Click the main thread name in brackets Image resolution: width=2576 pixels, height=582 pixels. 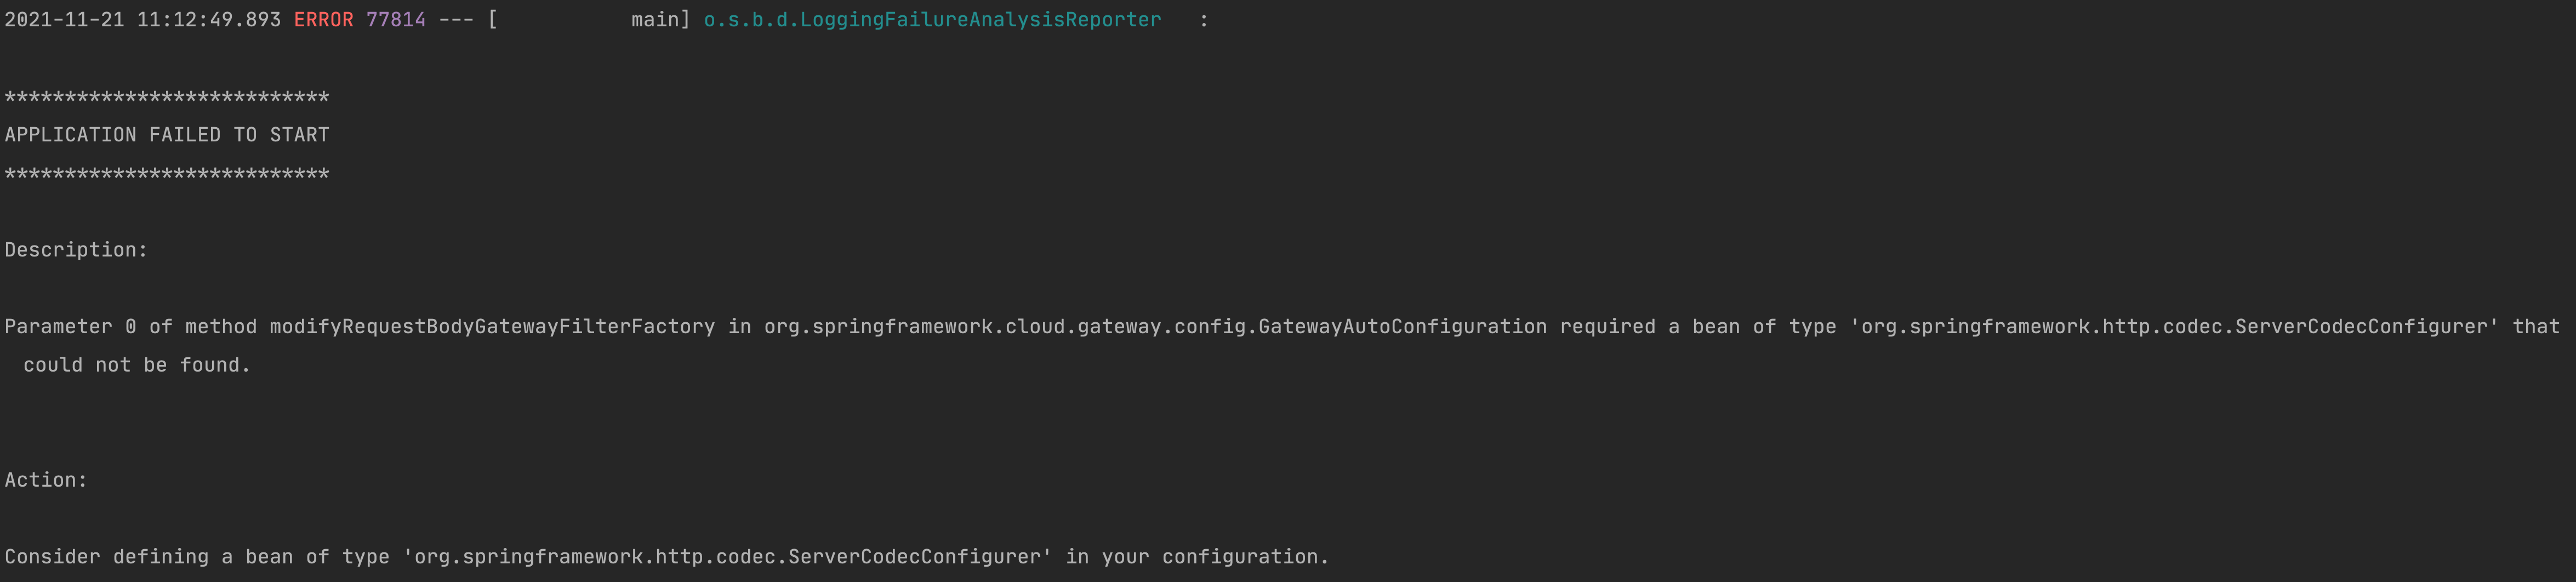pyautogui.click(x=655, y=20)
